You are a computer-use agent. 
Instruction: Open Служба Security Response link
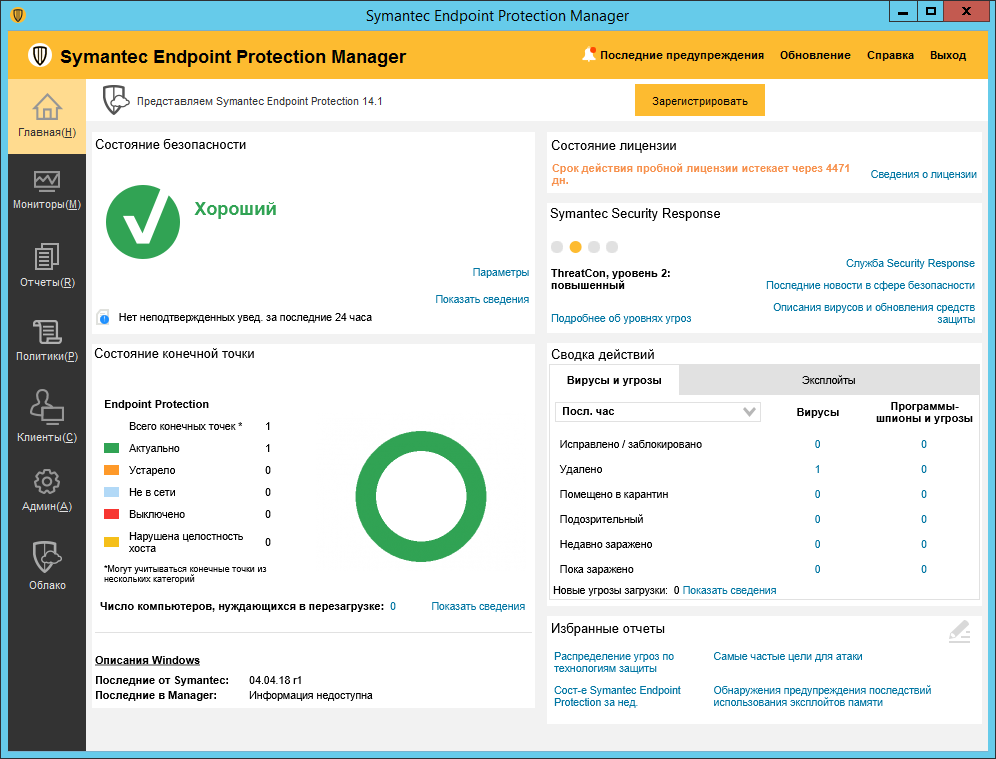coord(910,263)
